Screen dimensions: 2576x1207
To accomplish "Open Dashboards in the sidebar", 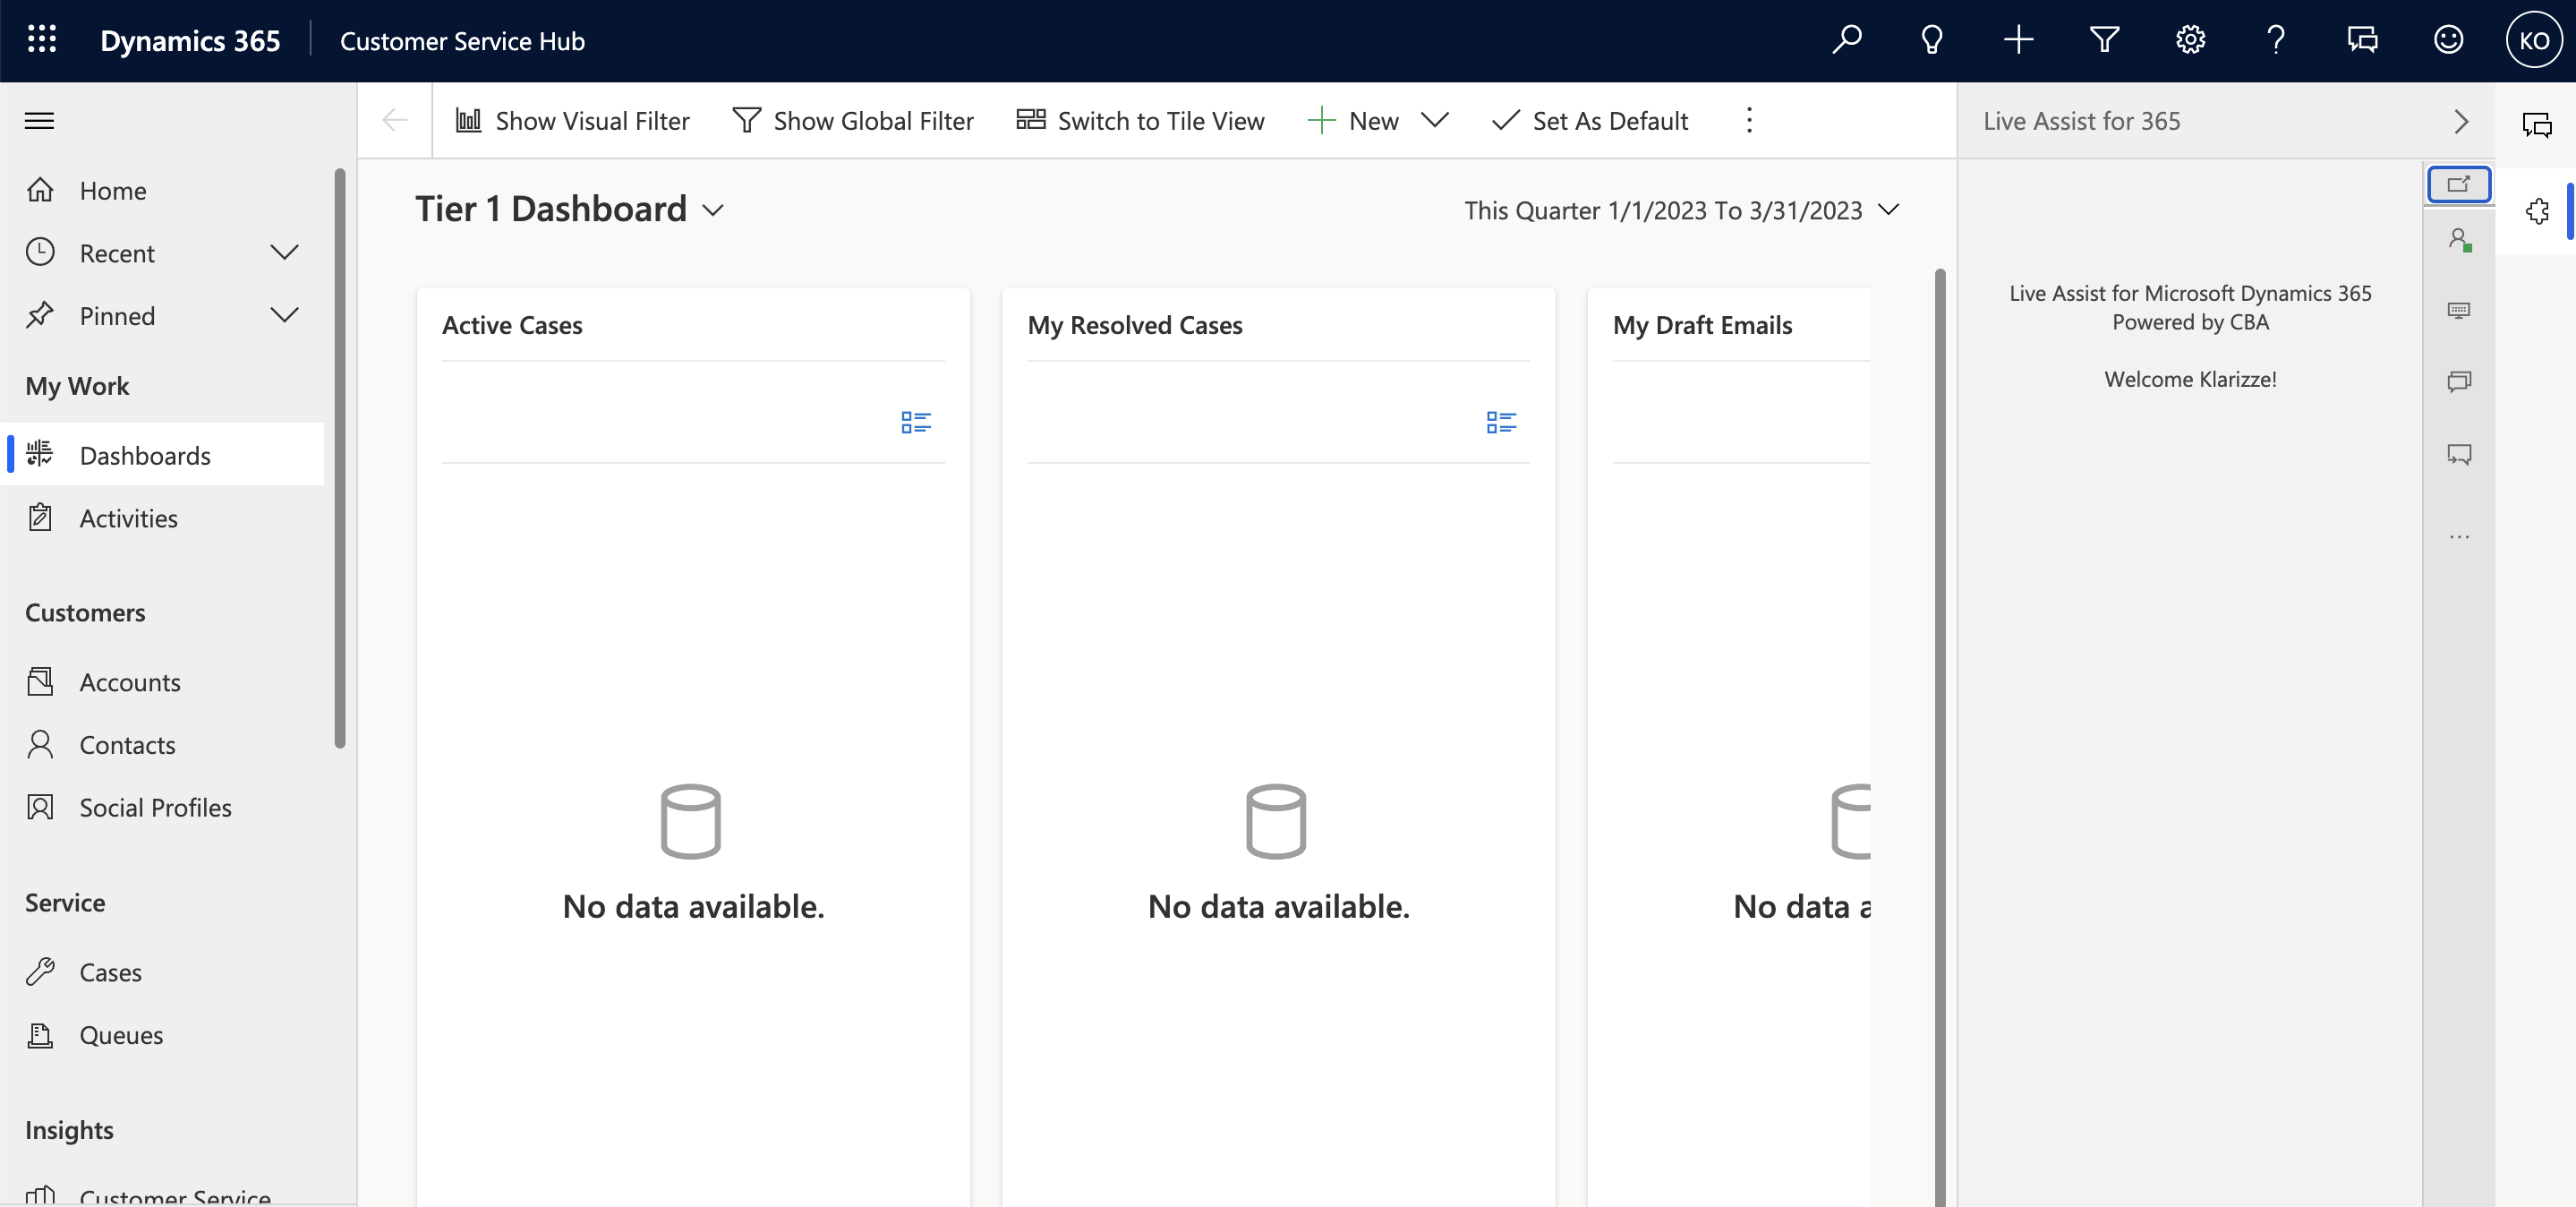I will coord(163,455).
